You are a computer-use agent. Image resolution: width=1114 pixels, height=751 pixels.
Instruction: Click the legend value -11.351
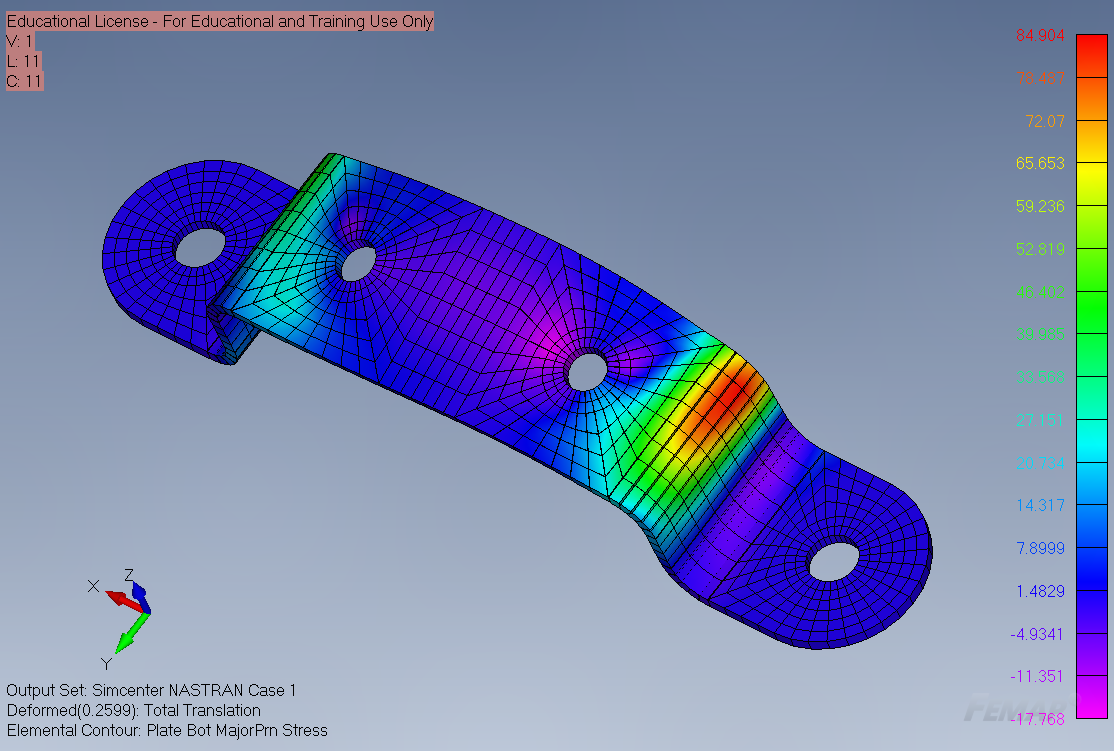[1037, 676]
